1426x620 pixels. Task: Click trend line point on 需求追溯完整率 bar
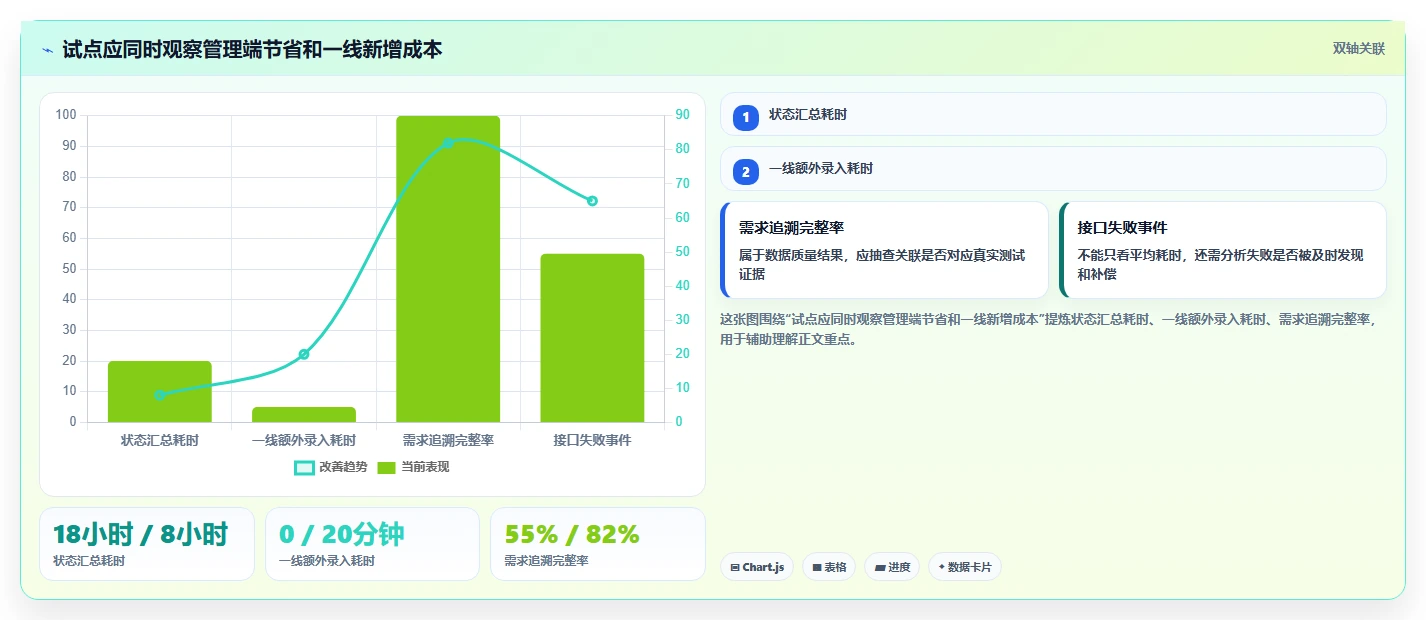(x=448, y=143)
